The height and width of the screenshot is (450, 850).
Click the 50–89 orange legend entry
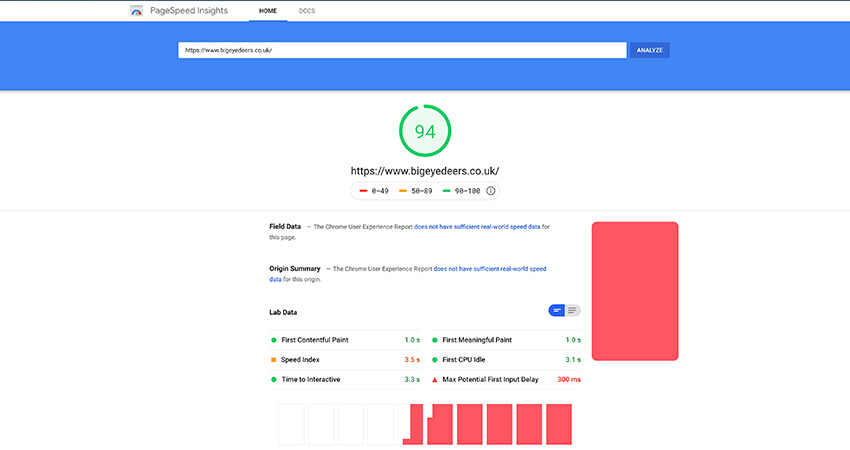(x=416, y=191)
